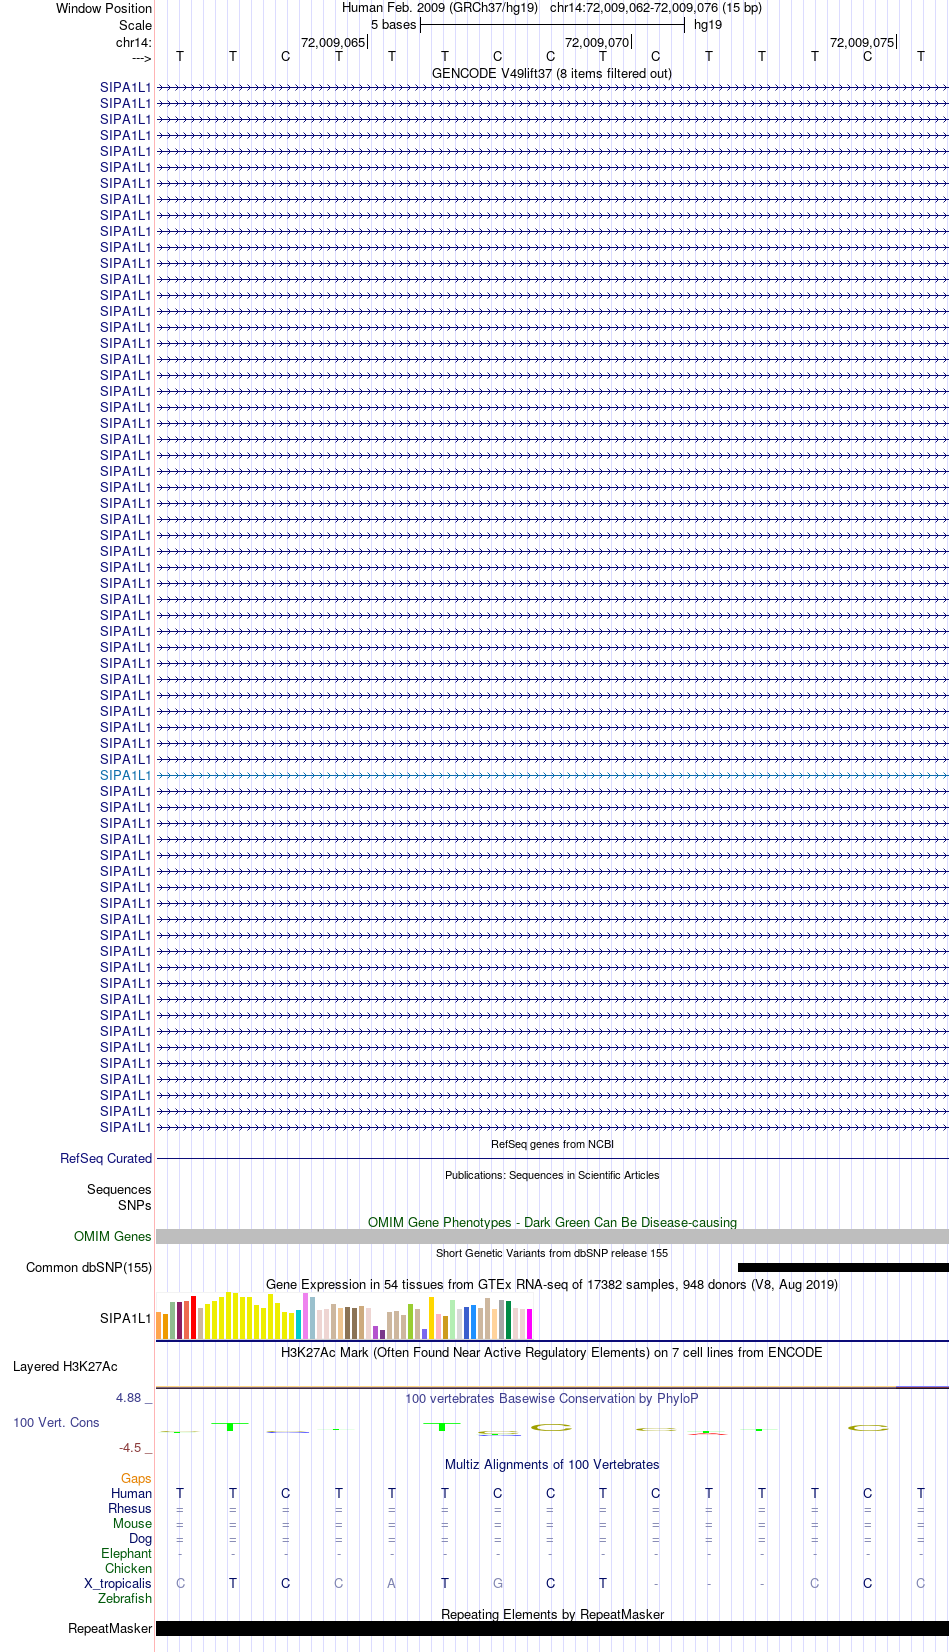Click the Dog alignment row label
The width and height of the screenshot is (950, 1652).
(140, 1538)
